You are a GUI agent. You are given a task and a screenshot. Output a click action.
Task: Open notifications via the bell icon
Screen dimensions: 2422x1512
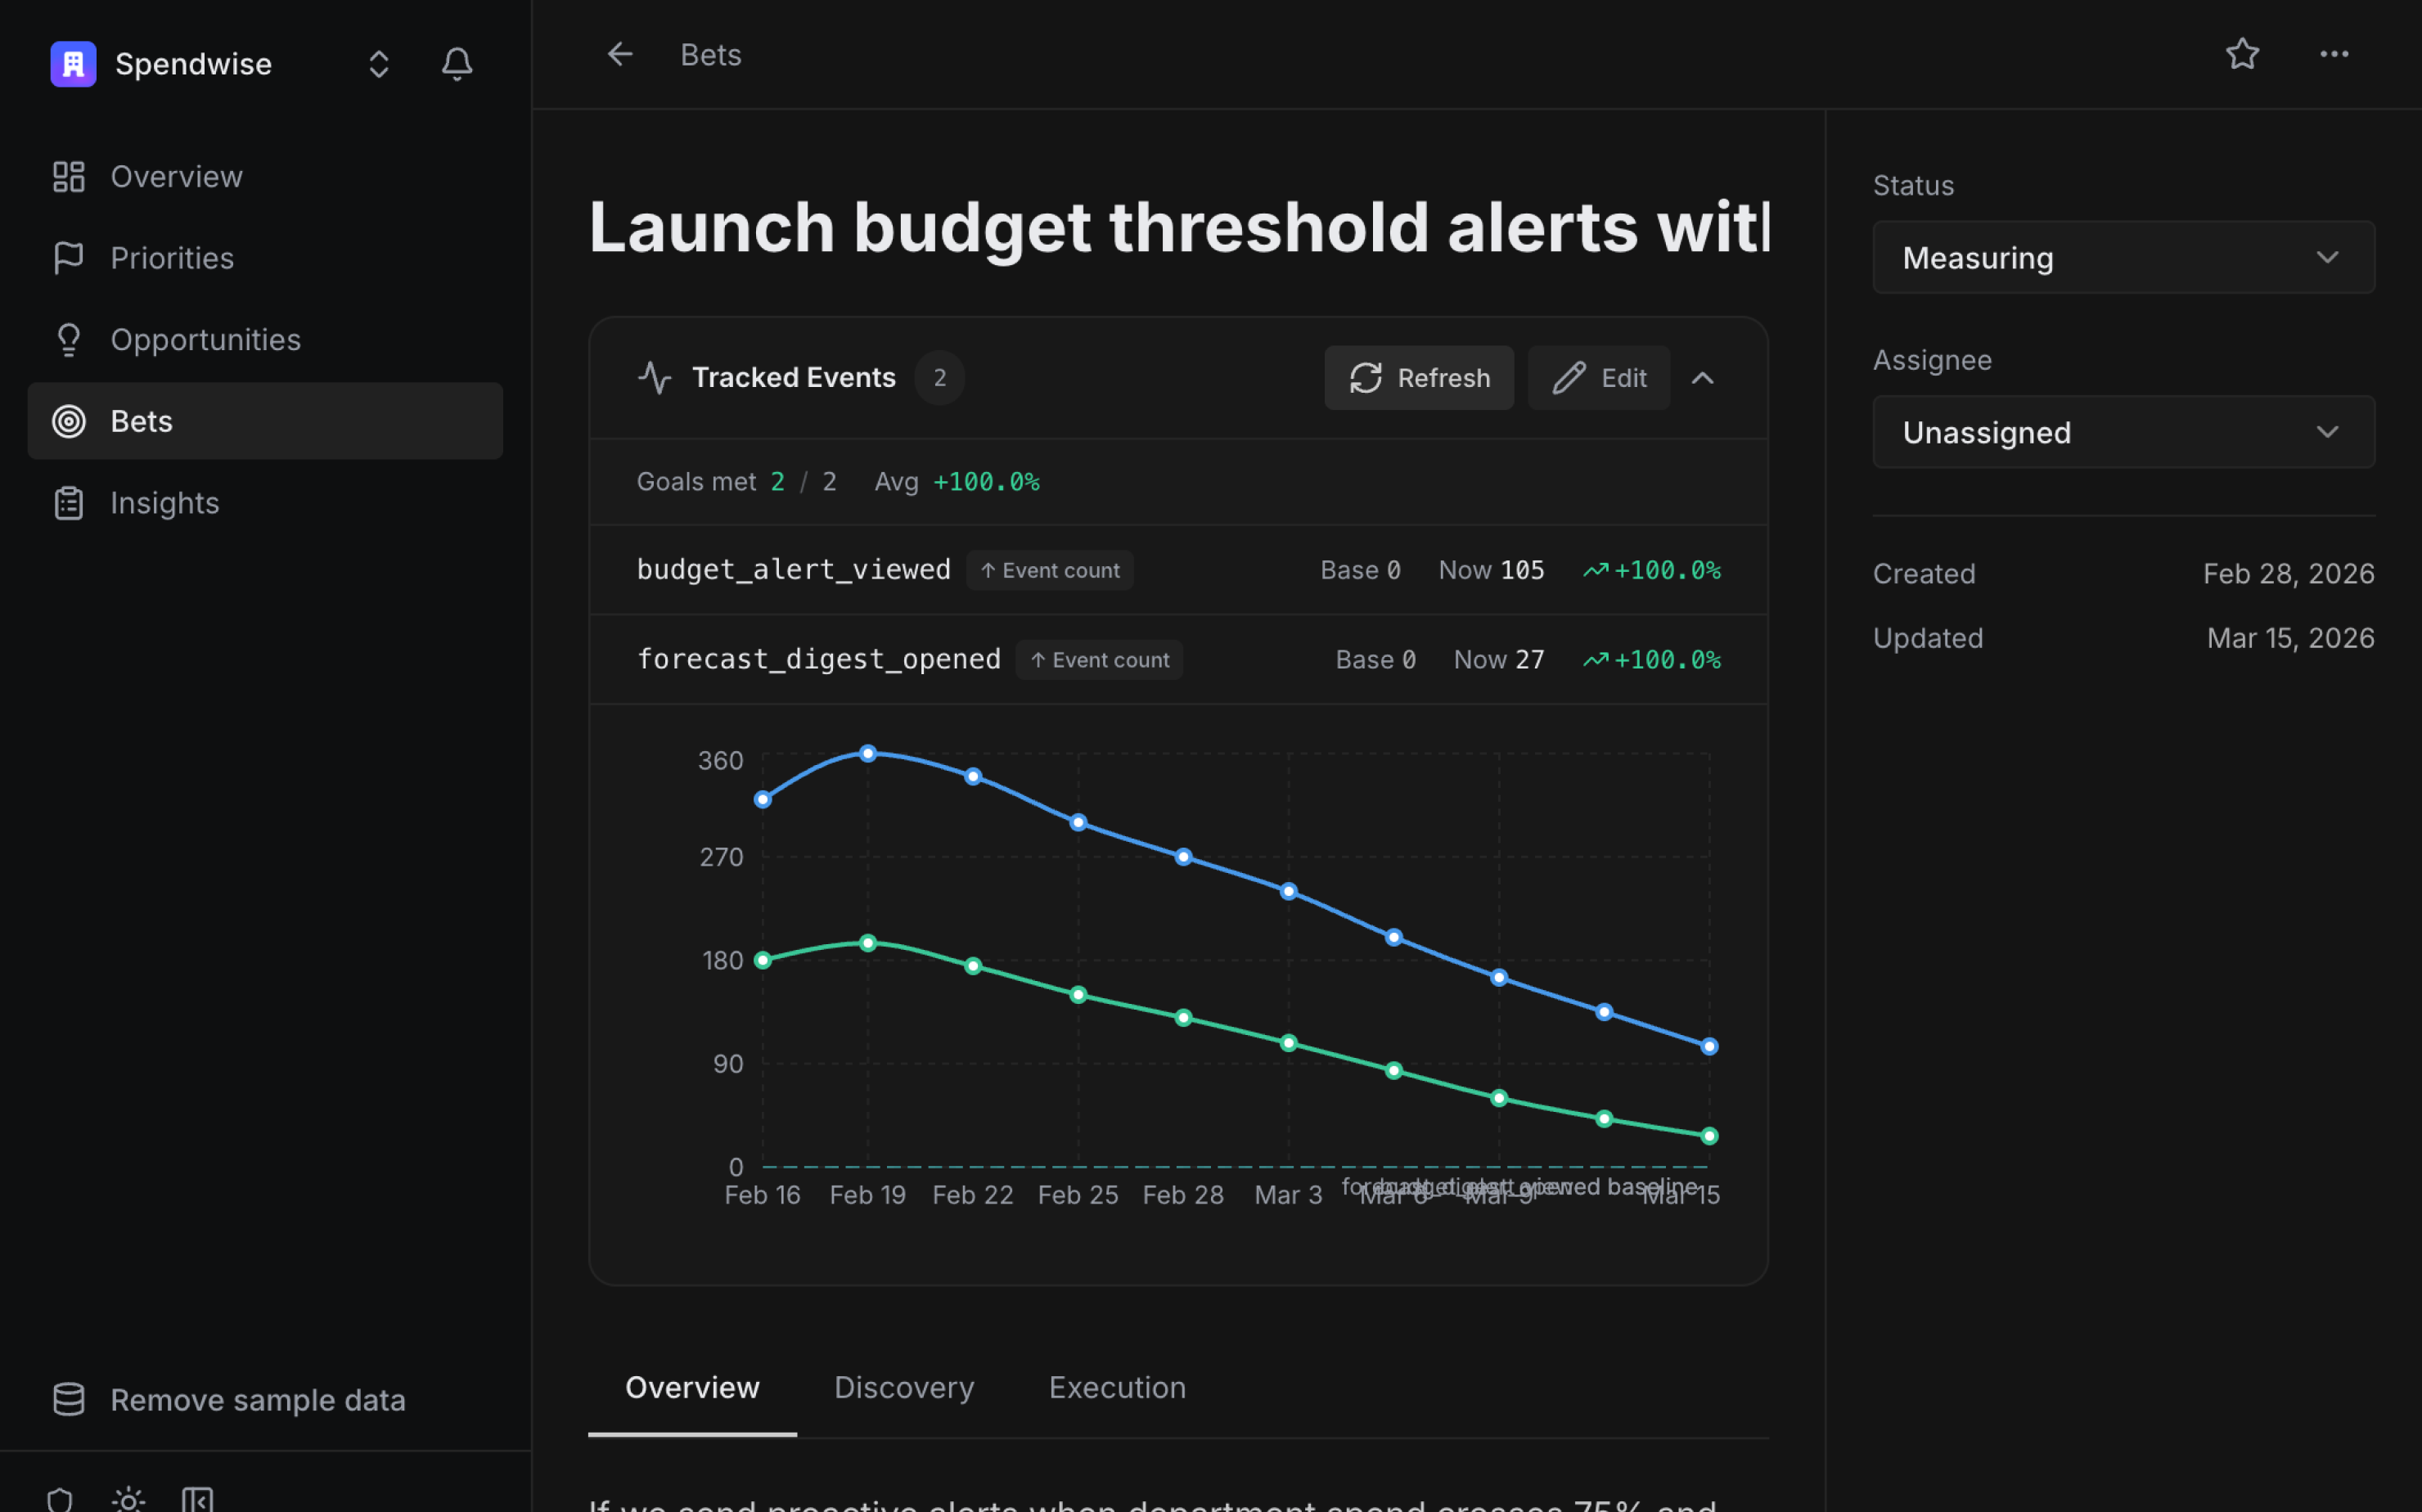click(457, 63)
